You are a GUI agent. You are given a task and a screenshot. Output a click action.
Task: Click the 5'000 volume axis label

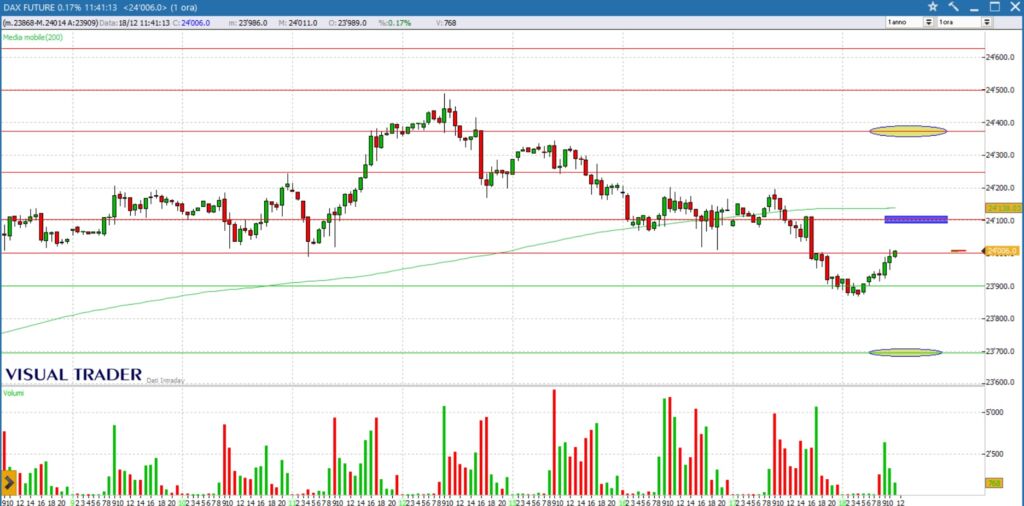click(x=995, y=413)
